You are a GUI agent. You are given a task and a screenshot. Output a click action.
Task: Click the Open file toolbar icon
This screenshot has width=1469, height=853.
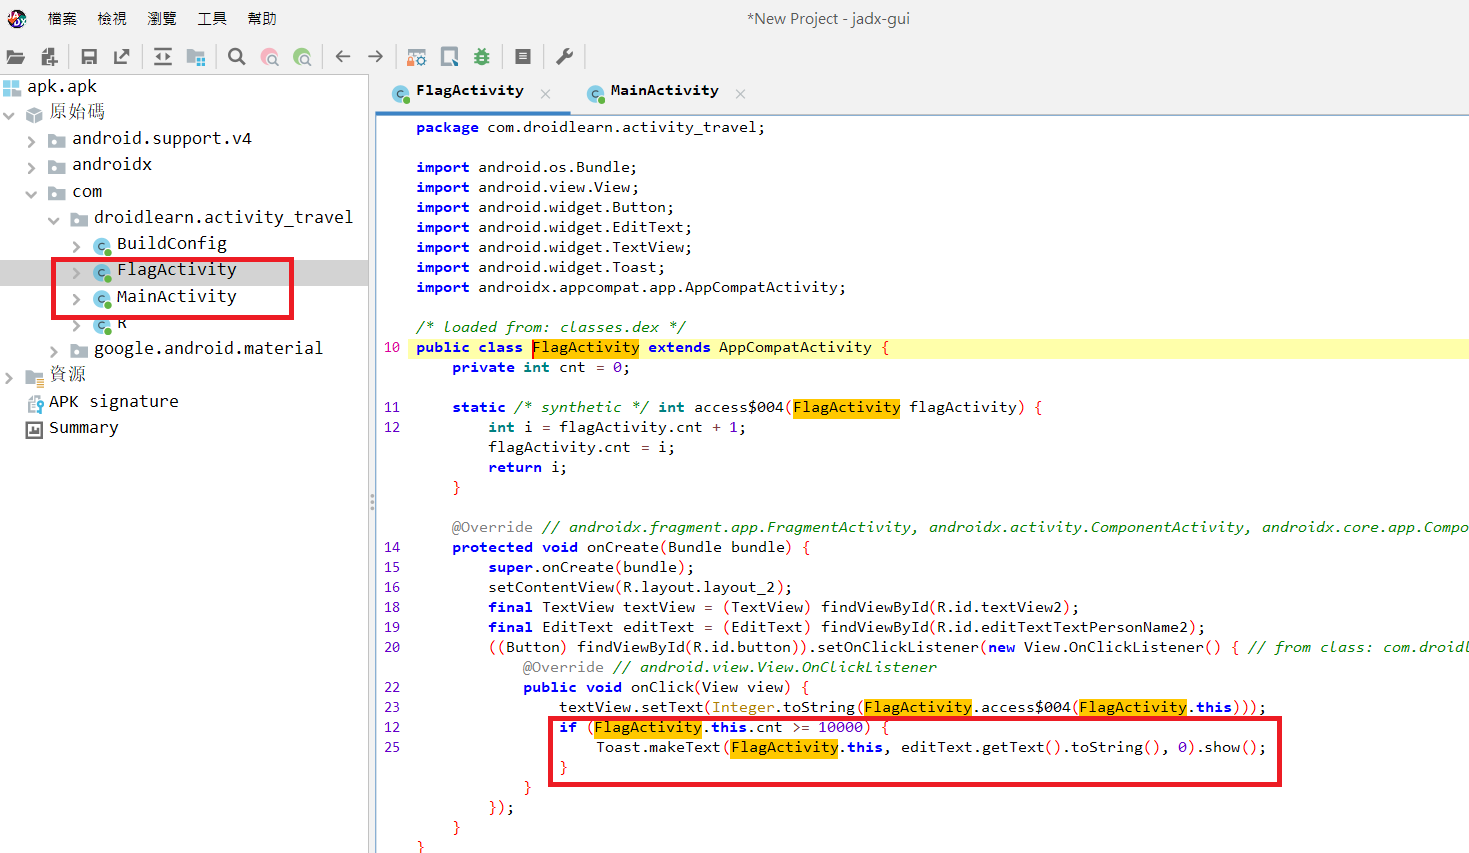pyautogui.click(x=16, y=57)
